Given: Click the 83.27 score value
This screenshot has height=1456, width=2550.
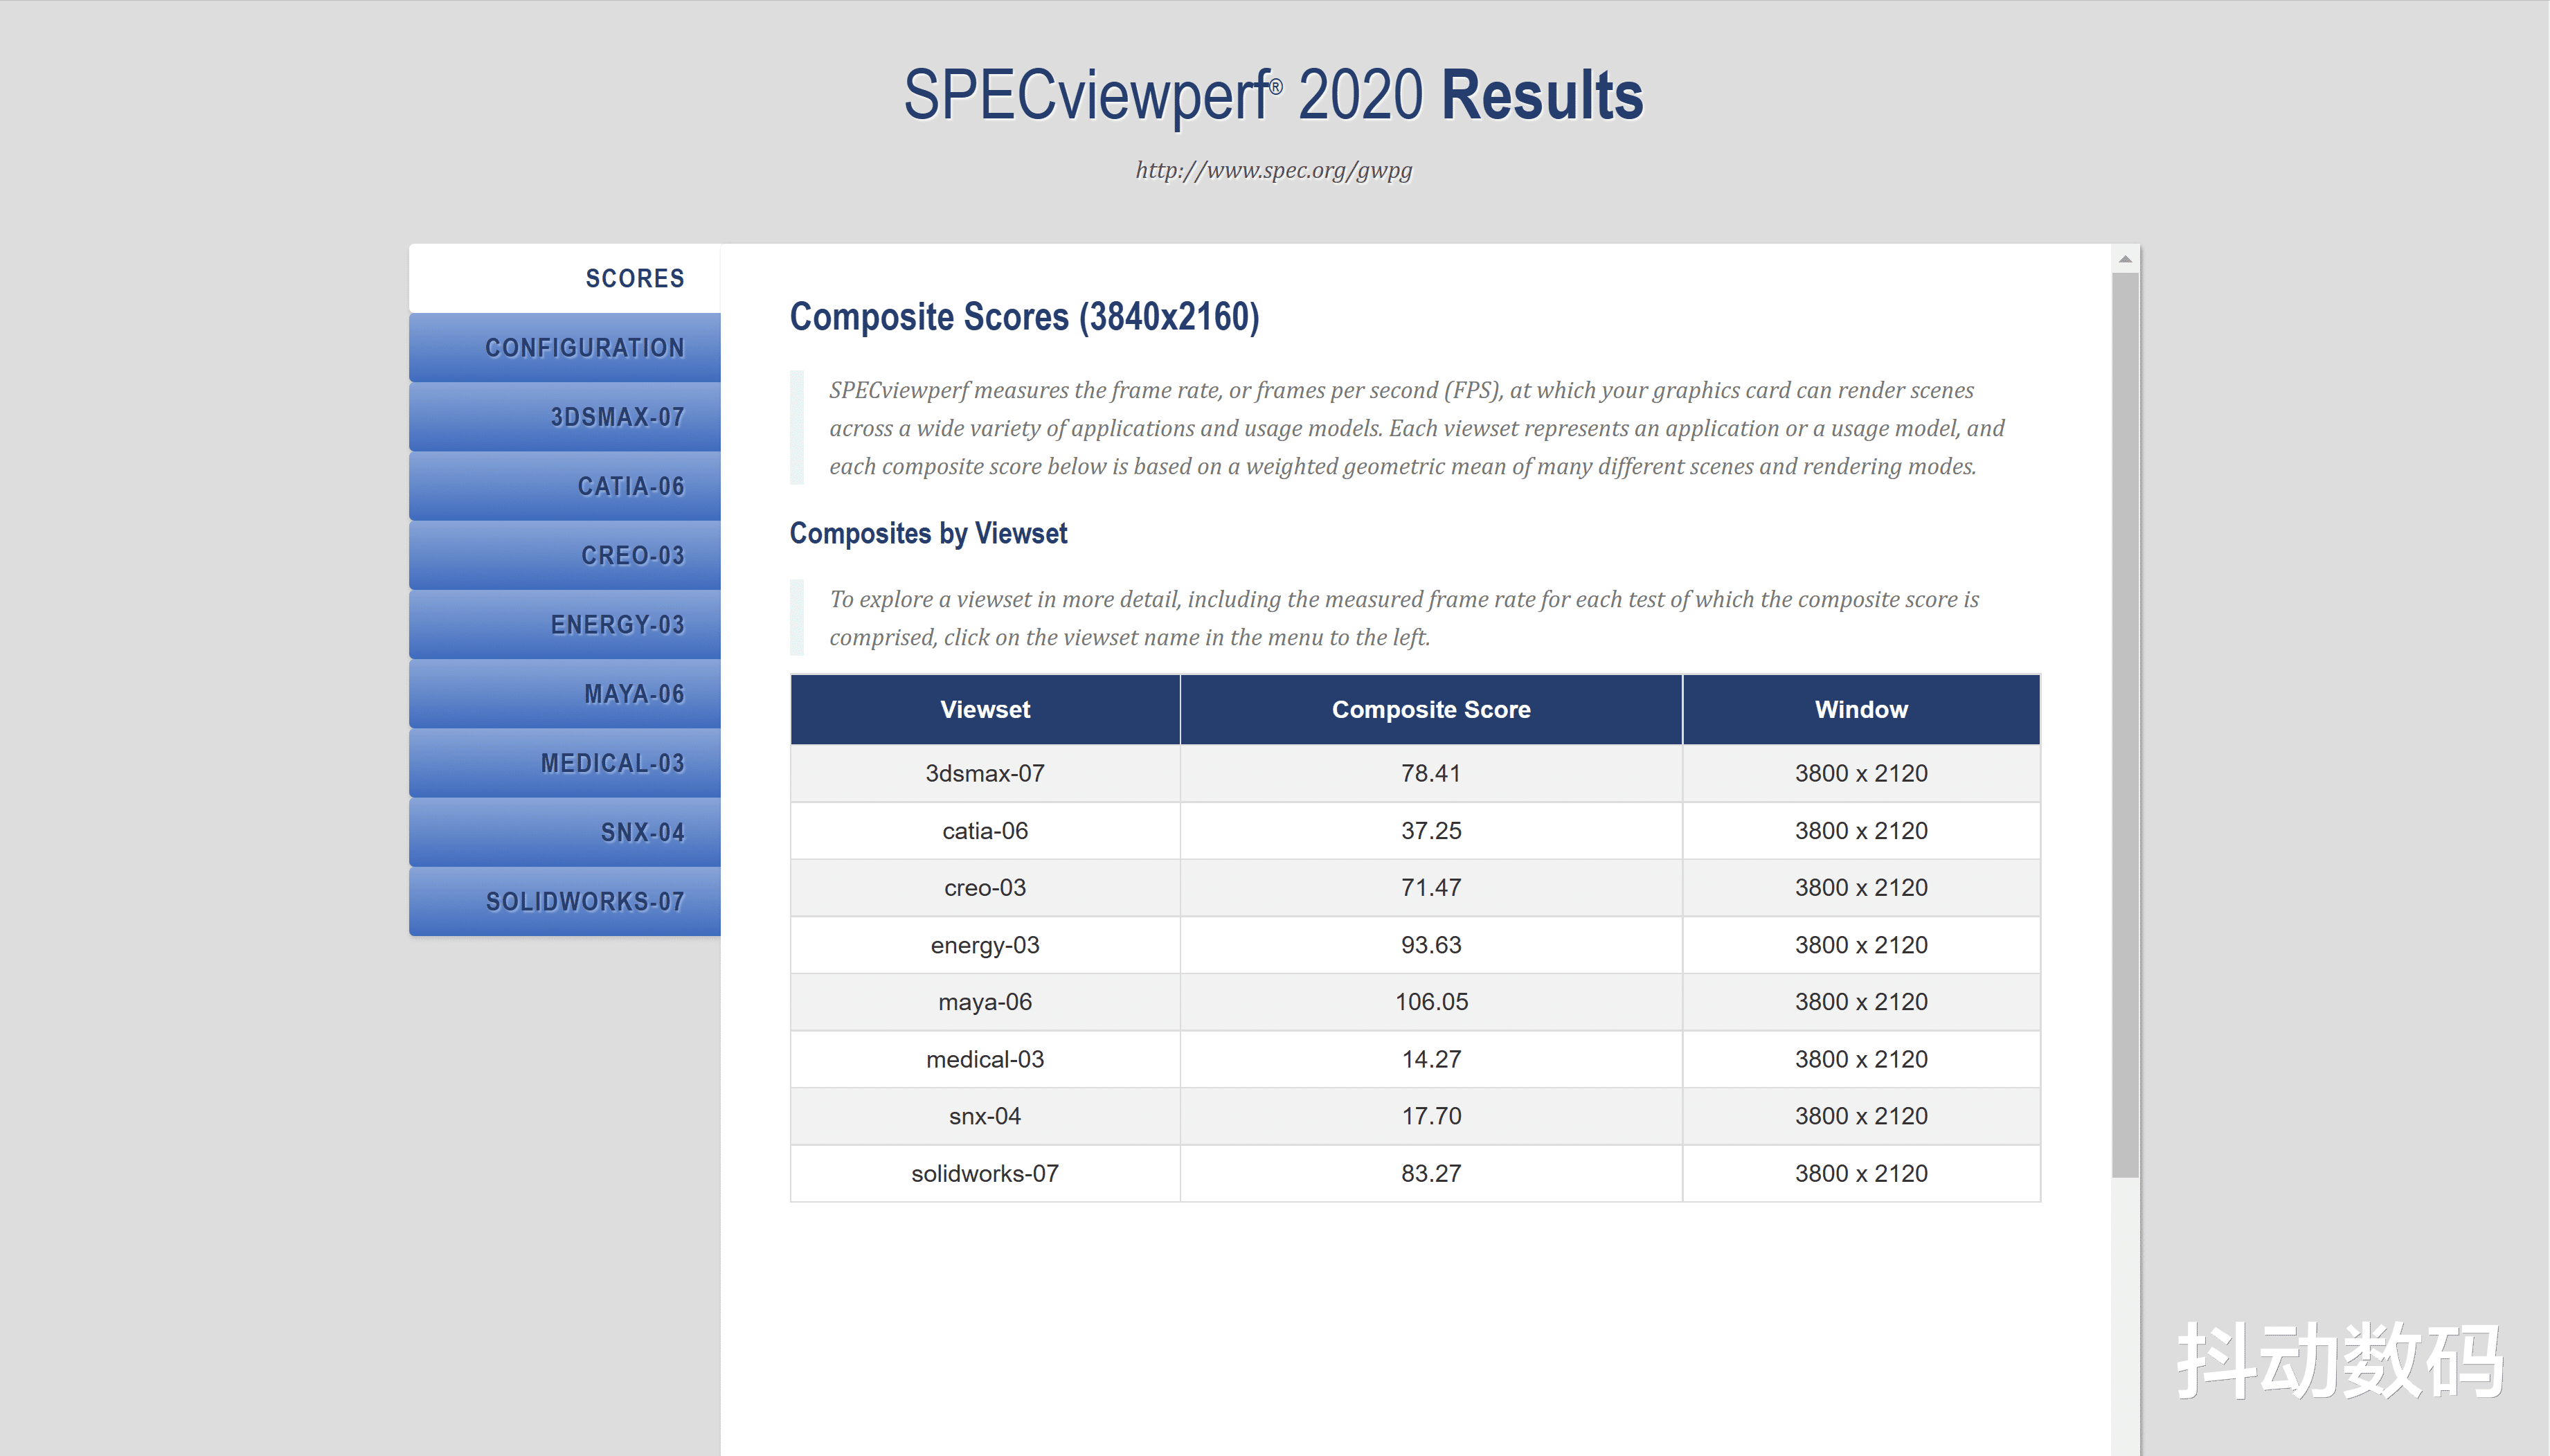Looking at the screenshot, I should [1431, 1173].
